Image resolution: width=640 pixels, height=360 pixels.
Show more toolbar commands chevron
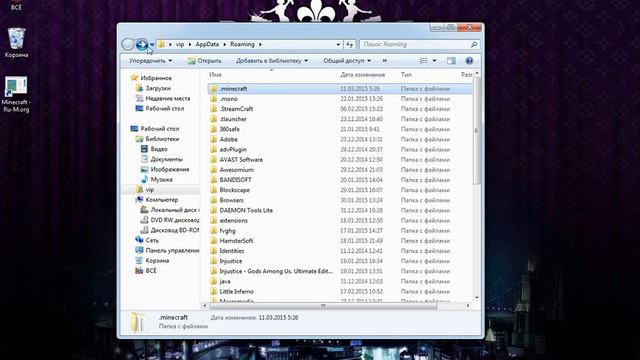coord(384,61)
